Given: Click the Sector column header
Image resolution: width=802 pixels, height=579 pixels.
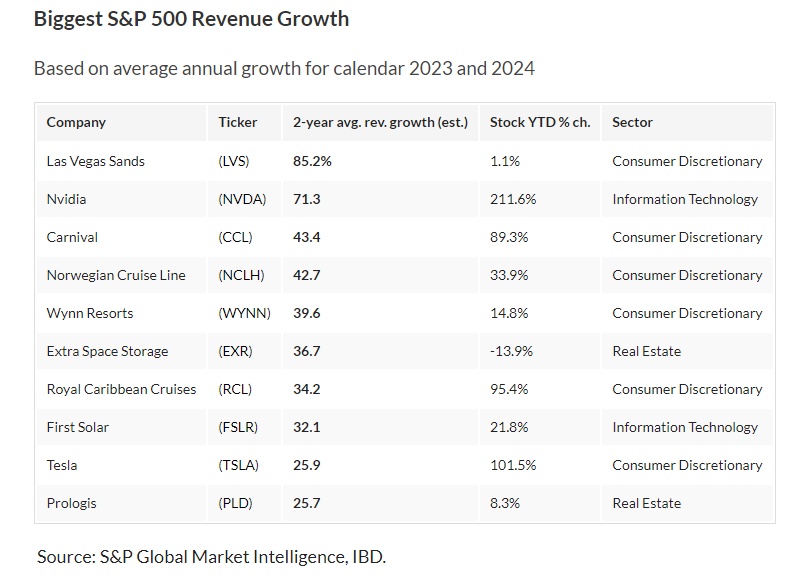Looking at the screenshot, I should click(x=632, y=122).
